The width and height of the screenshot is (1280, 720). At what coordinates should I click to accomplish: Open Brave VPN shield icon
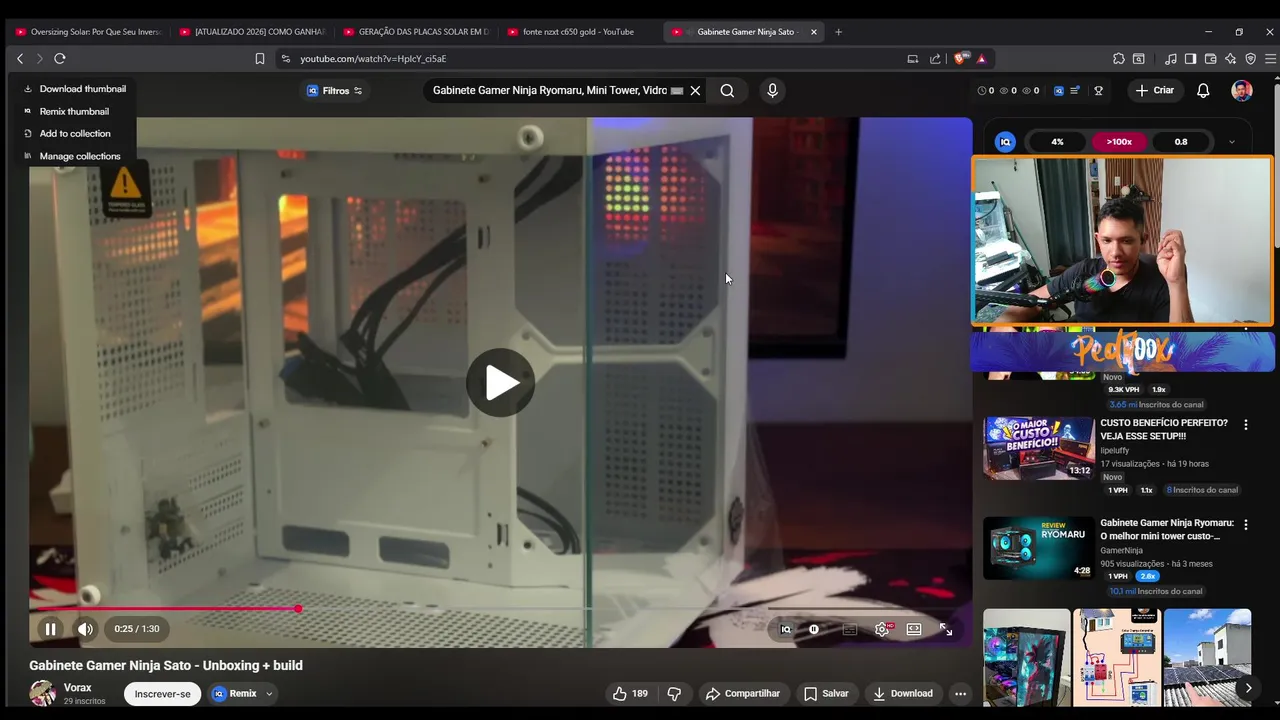[1250, 59]
